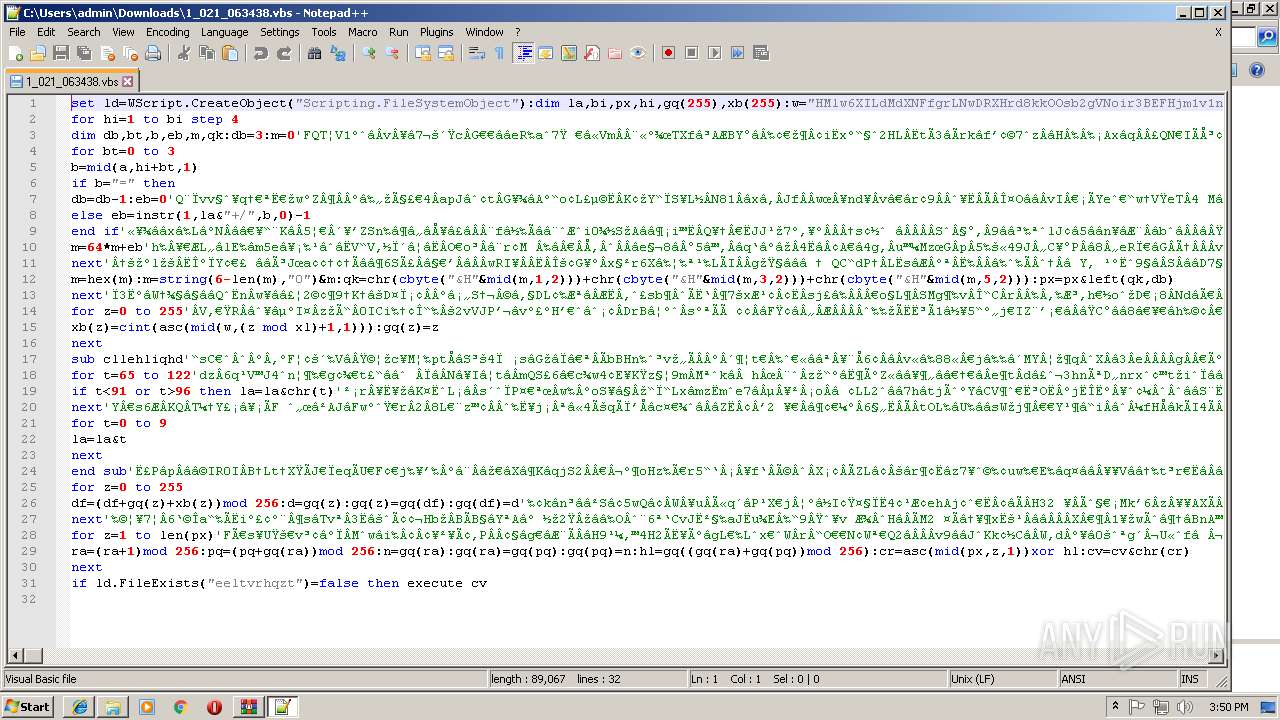This screenshot has width=1280, height=720.
Task: Open the Language menu
Action: [x=224, y=32]
